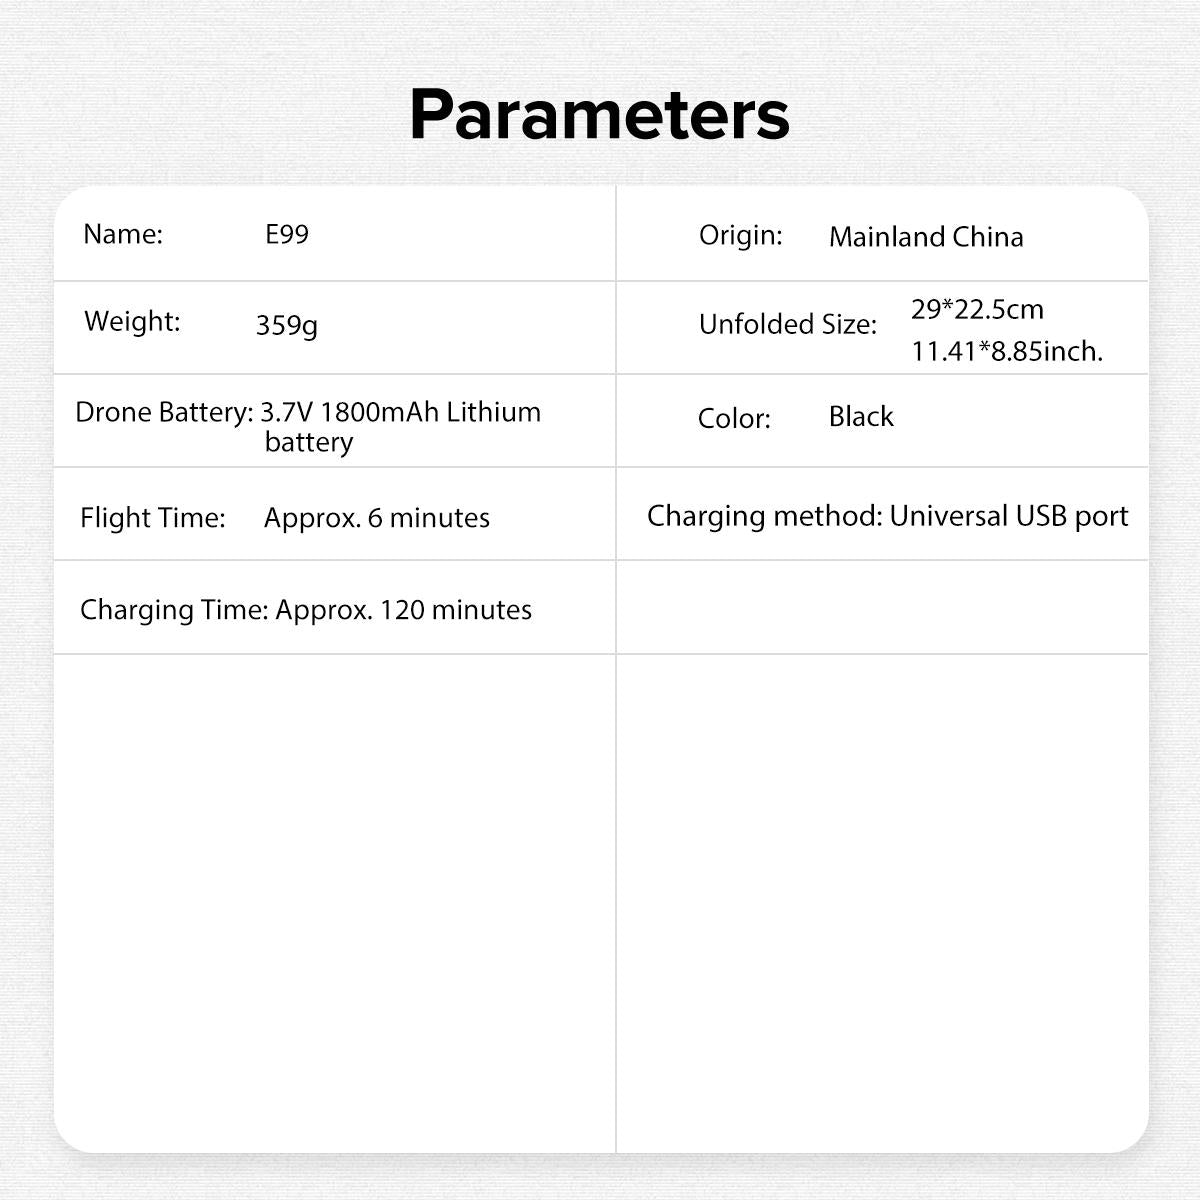Select the "Origin:" label

[x=740, y=236]
